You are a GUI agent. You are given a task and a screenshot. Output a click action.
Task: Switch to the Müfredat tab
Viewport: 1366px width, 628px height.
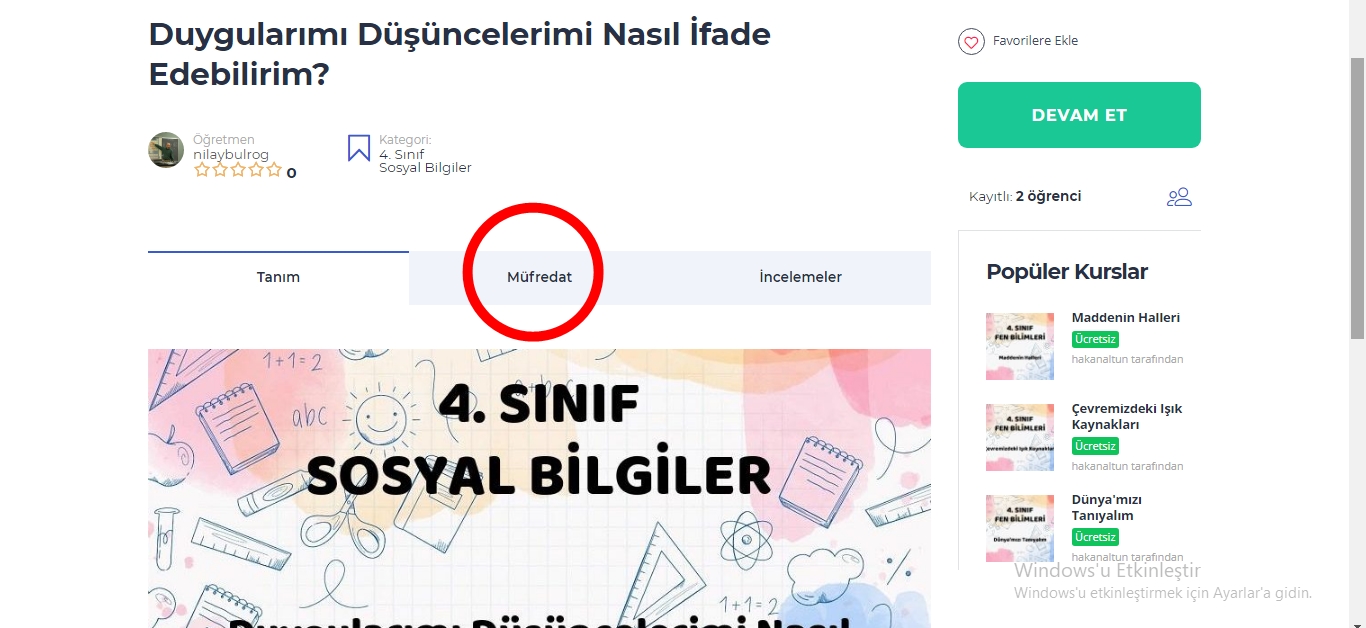click(540, 277)
